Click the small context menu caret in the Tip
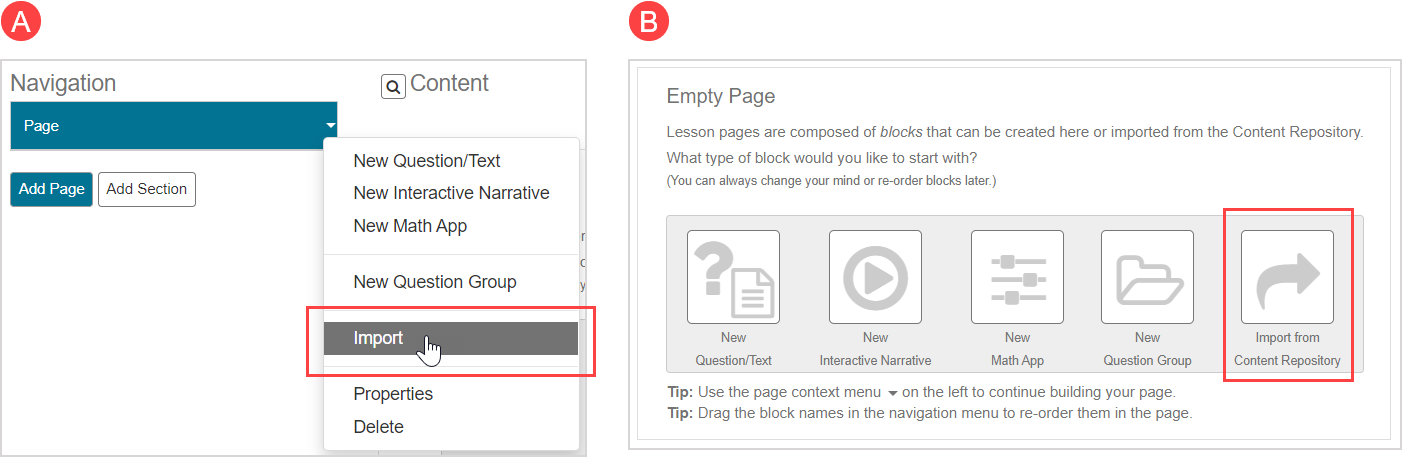 click(x=893, y=393)
